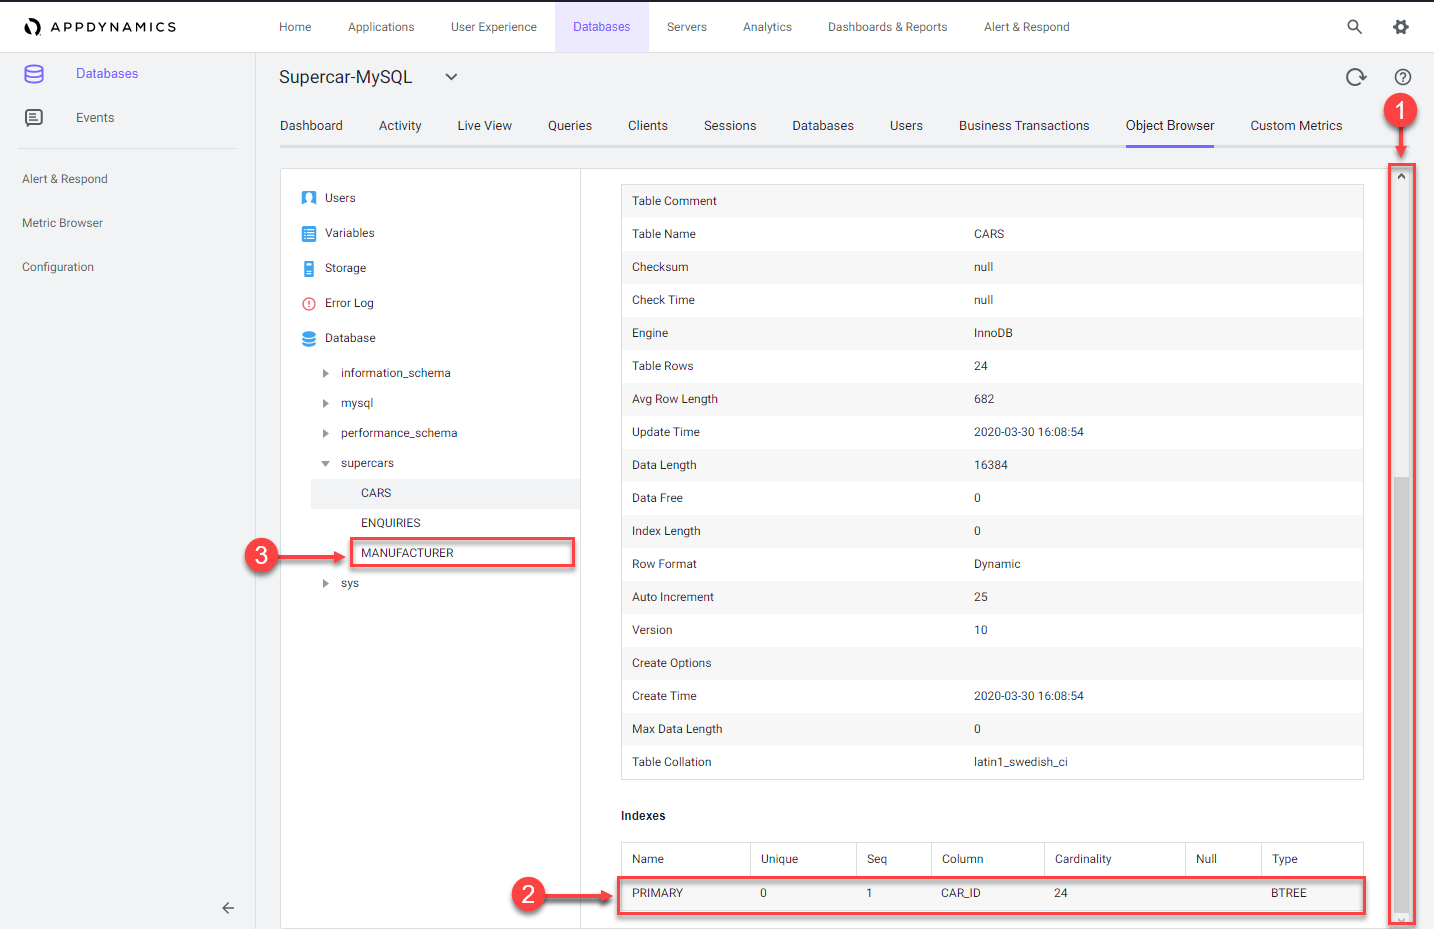Click the Error Log warning icon
The height and width of the screenshot is (929, 1434).
309,303
